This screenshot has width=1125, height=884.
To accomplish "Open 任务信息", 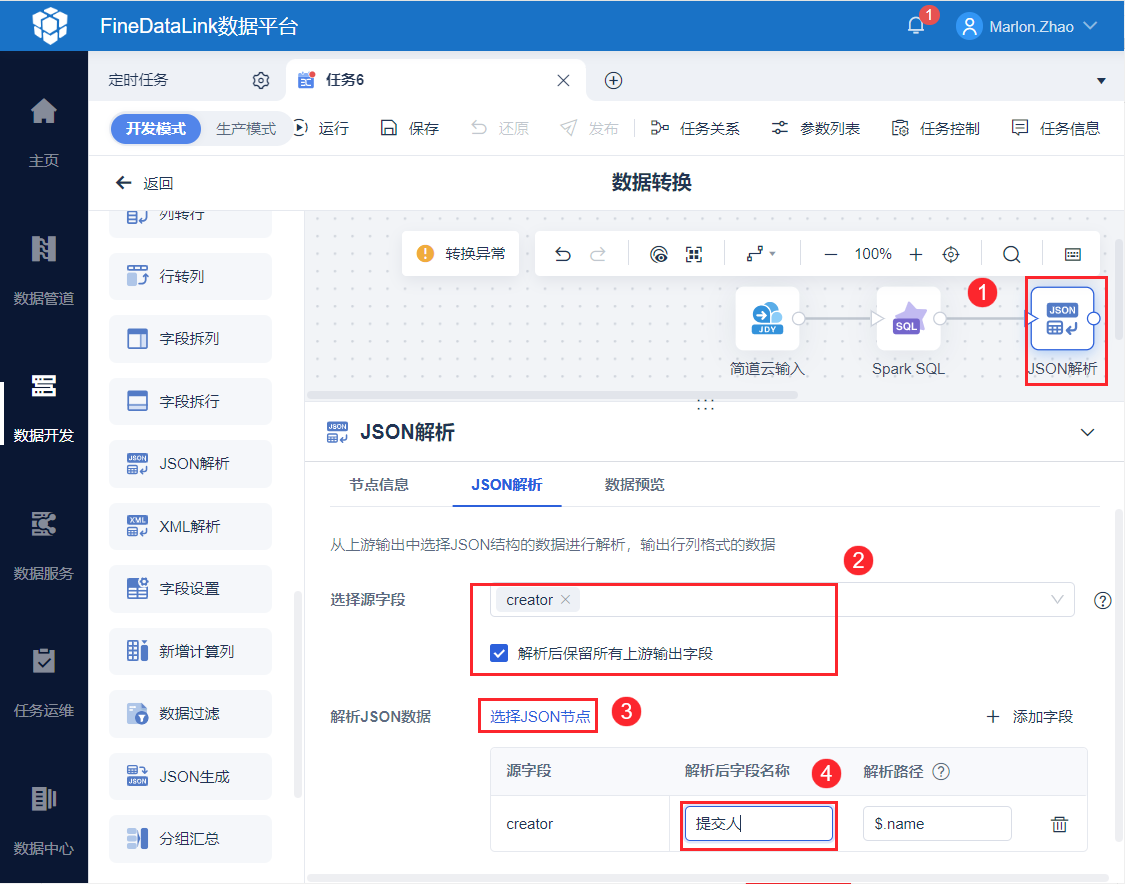I will [1055, 128].
